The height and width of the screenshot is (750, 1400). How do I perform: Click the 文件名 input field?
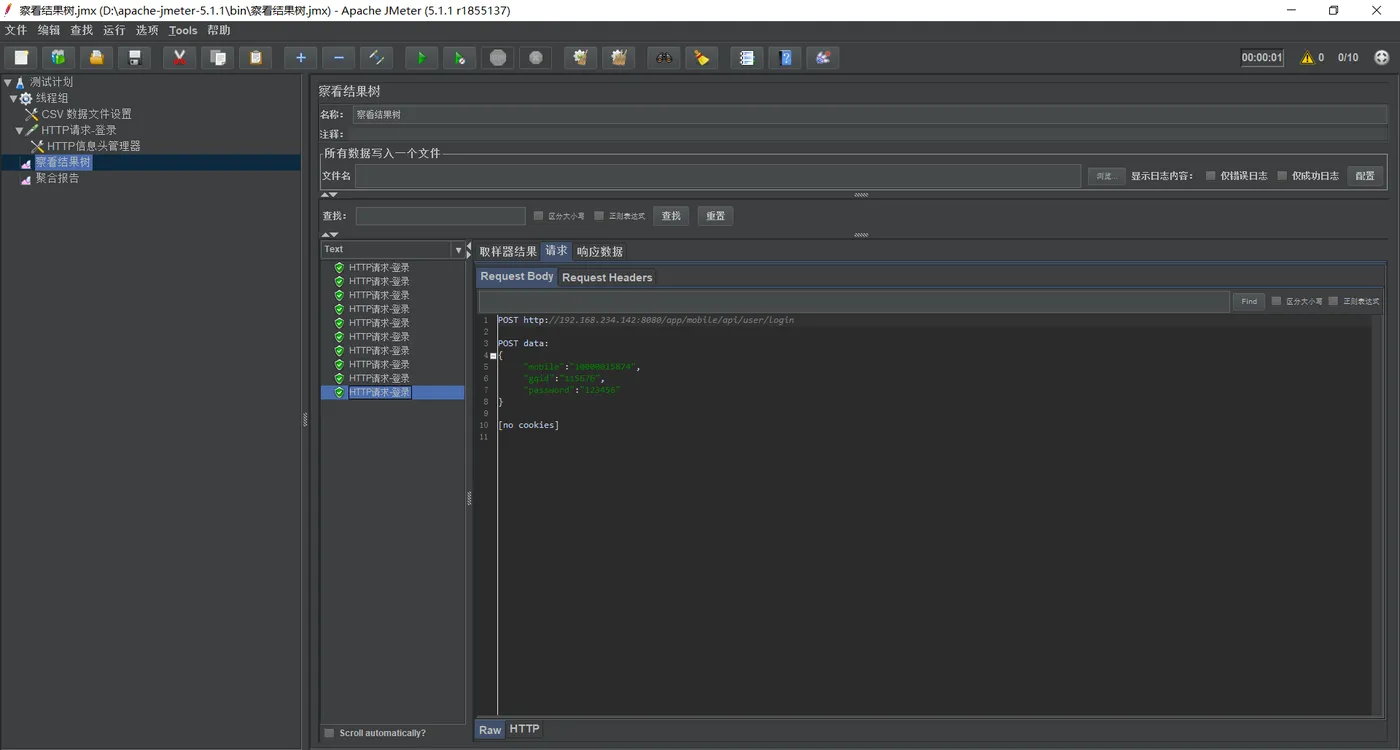tap(718, 176)
